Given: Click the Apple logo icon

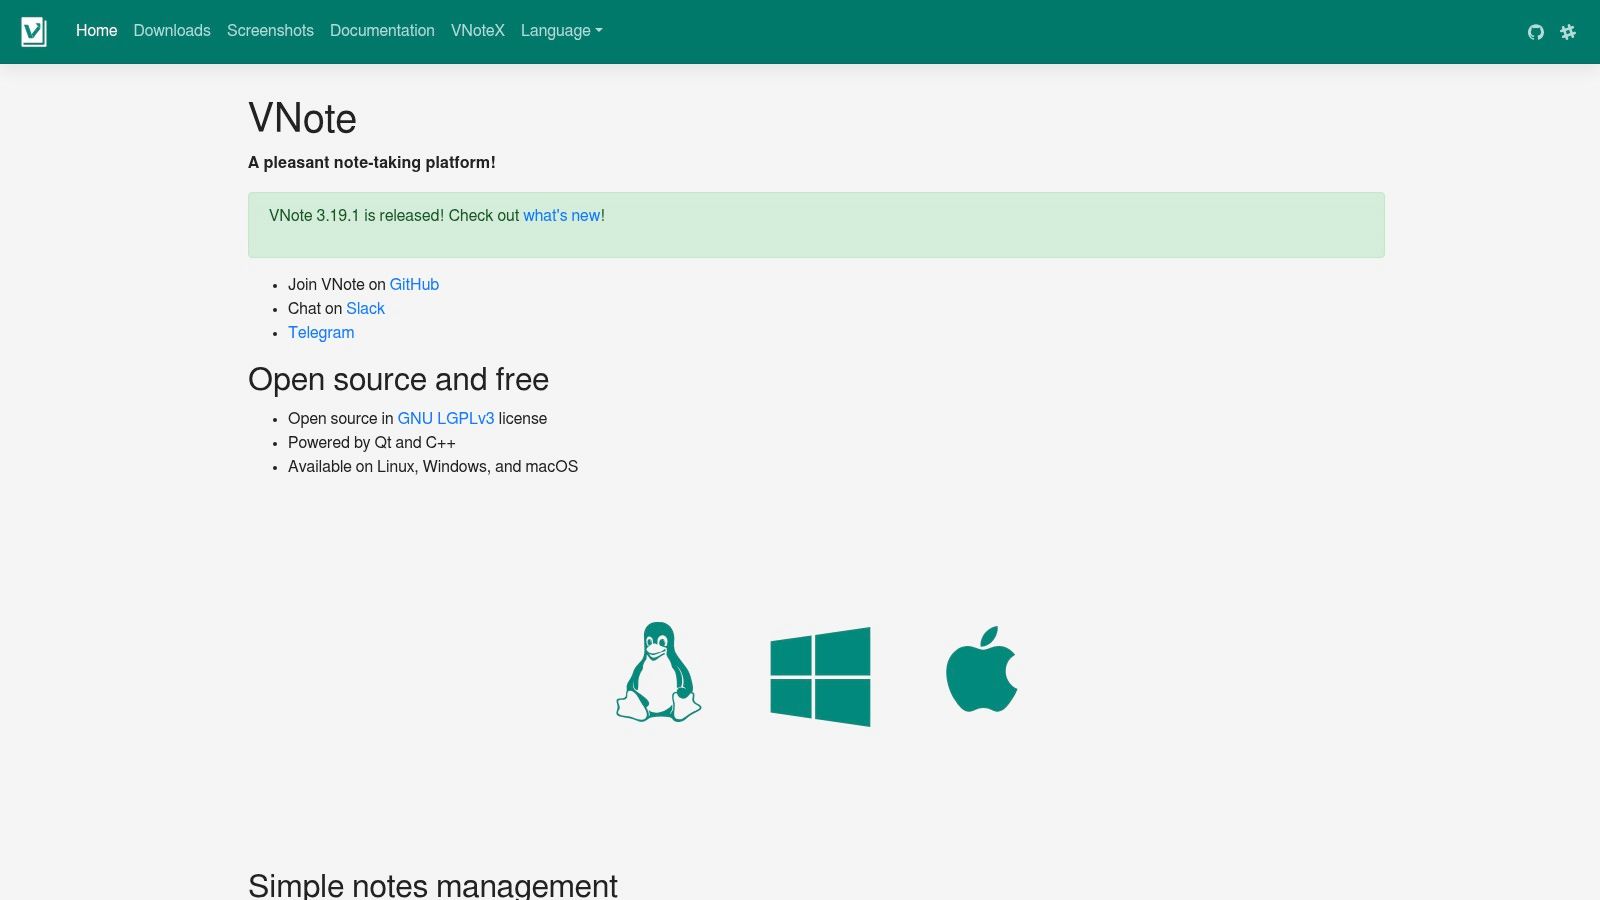Looking at the screenshot, I should [981, 669].
